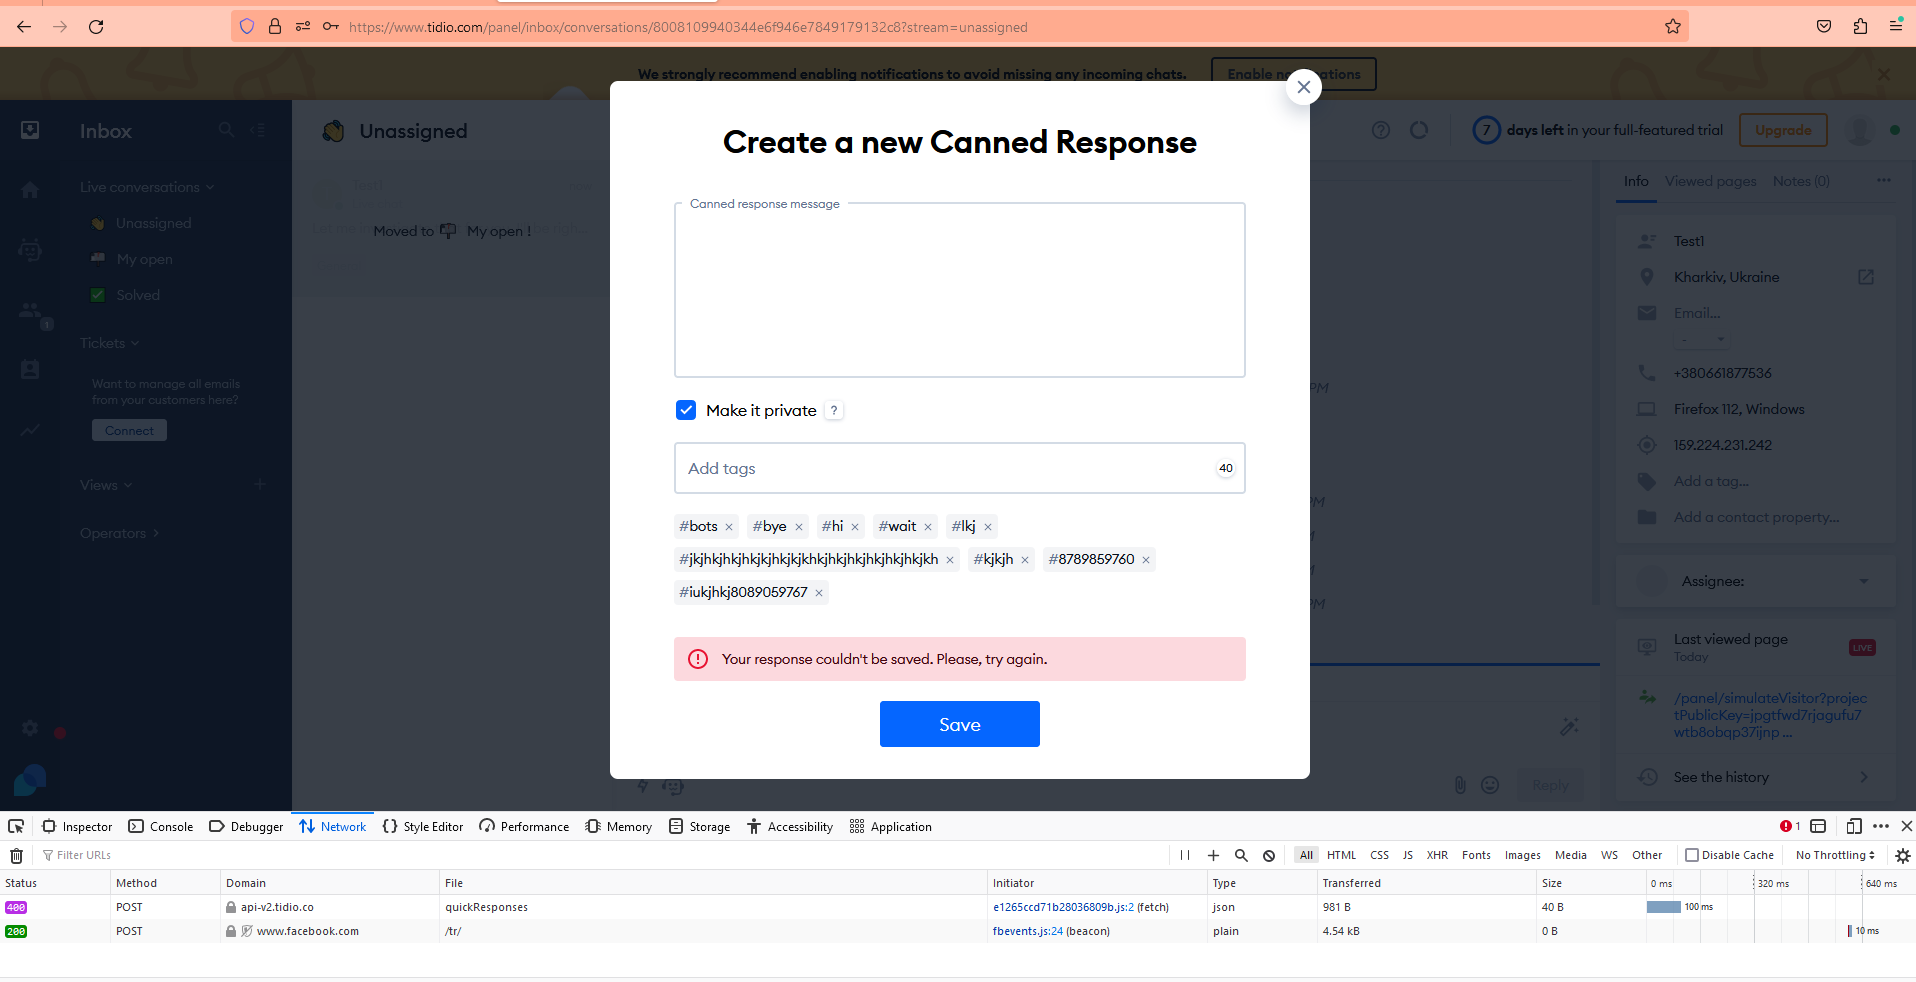Select All network filter
This screenshot has height=982, width=1916.
coord(1306,855)
